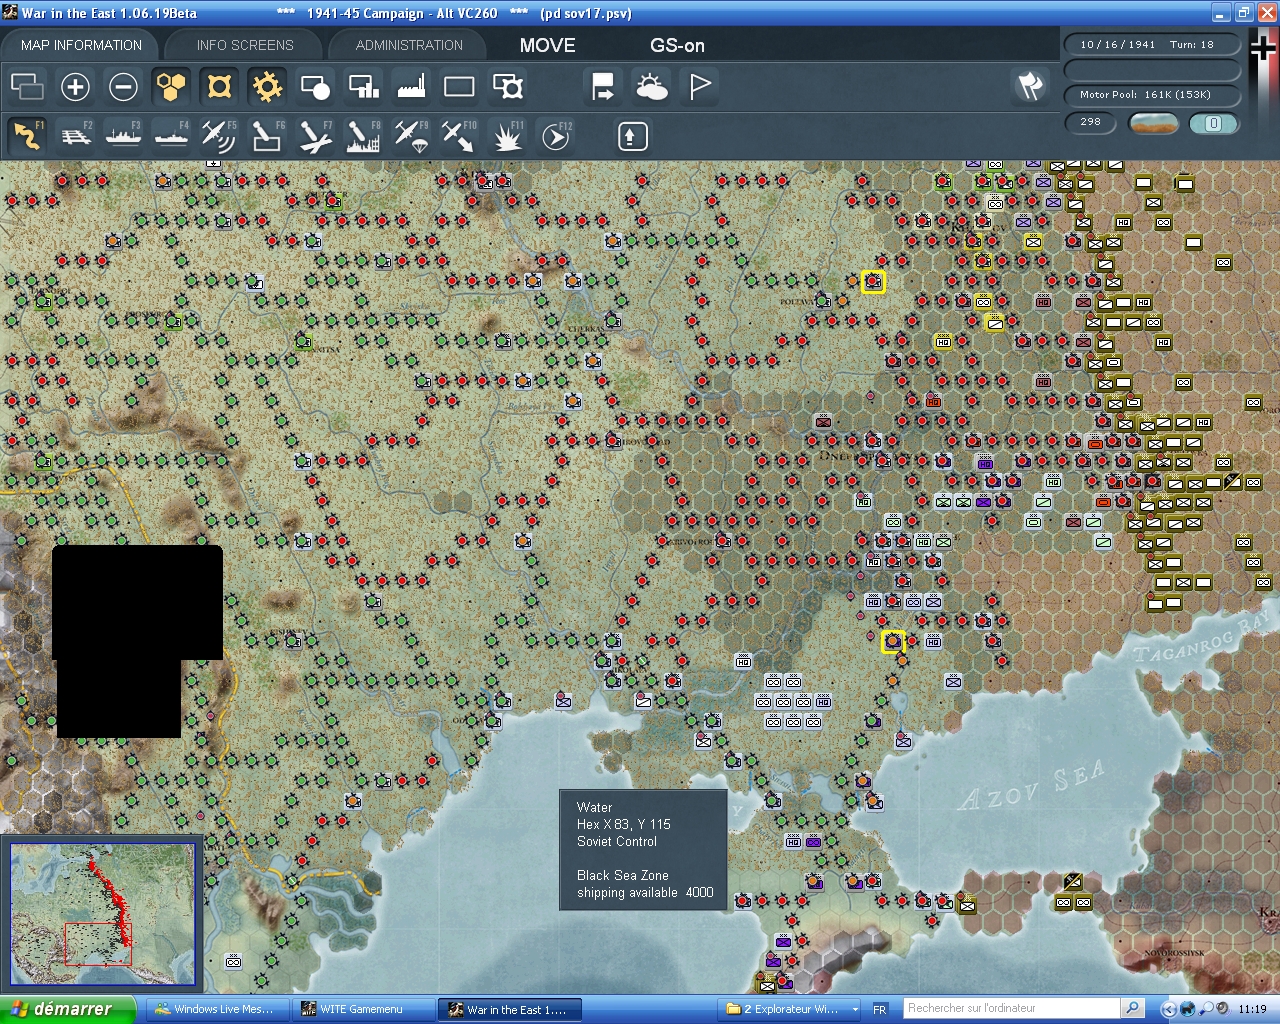Click the end turn arrow icon
1280x1024 pixels.
pyautogui.click(x=602, y=87)
